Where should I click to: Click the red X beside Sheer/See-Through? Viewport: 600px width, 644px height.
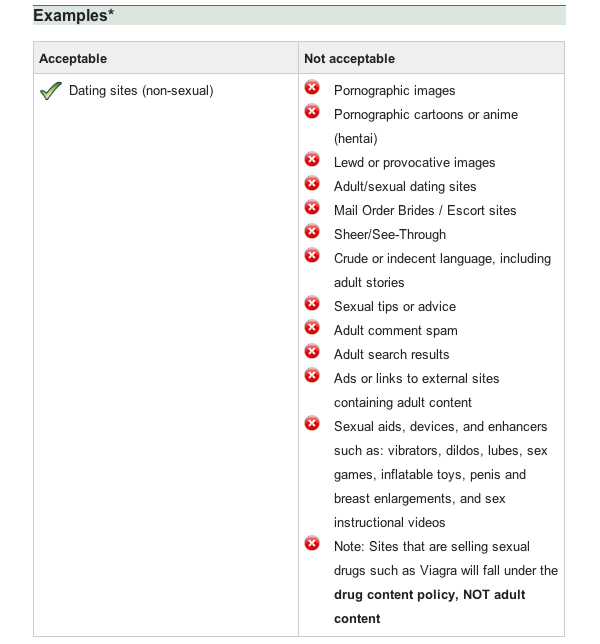(x=312, y=231)
